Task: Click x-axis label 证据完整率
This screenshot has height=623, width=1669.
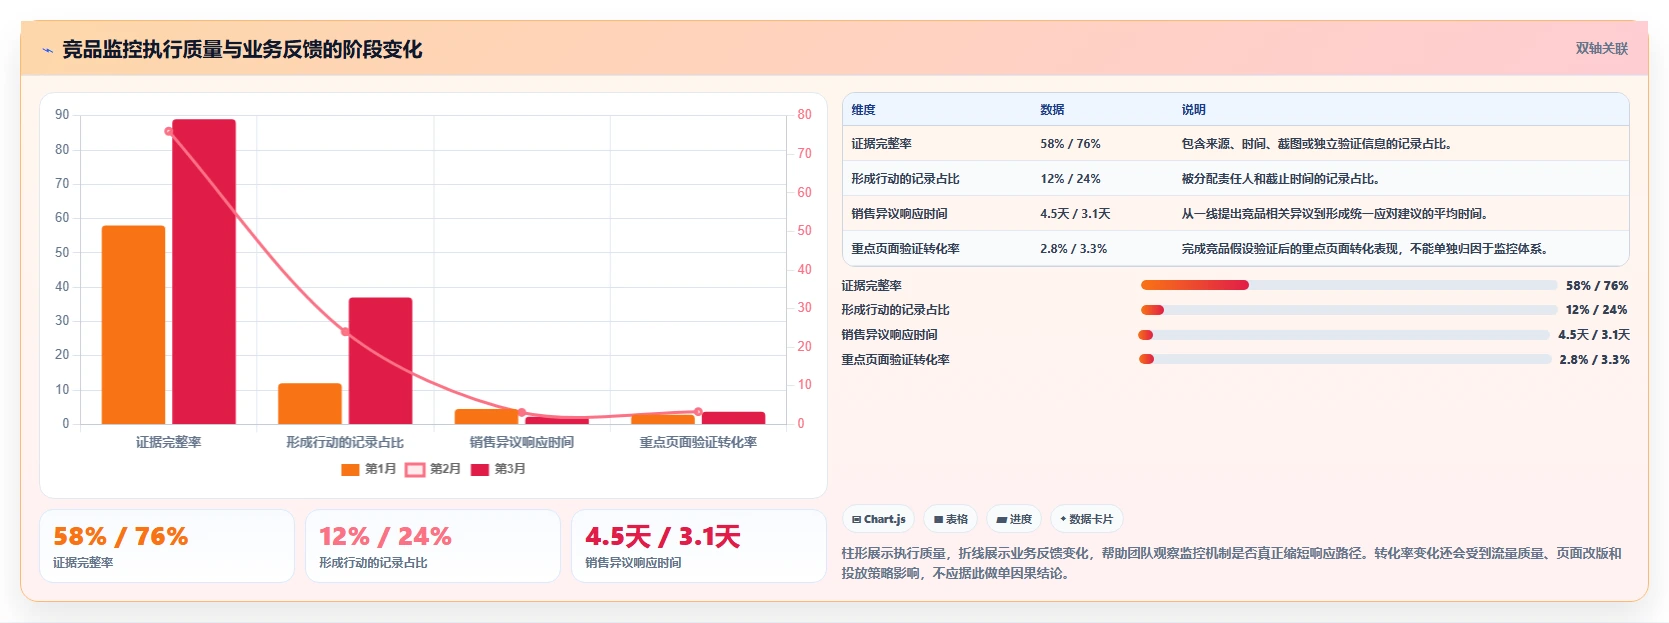Action: [x=168, y=442]
